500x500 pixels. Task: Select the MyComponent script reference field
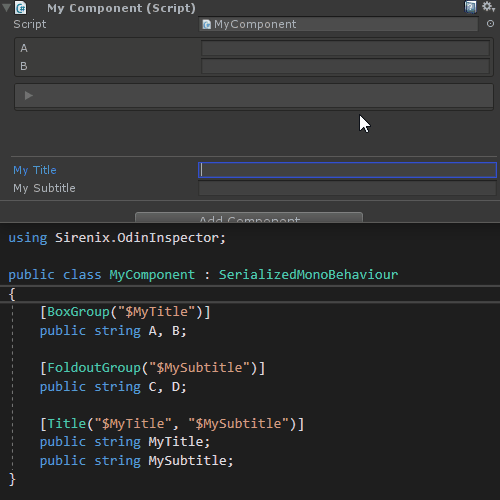[338, 24]
